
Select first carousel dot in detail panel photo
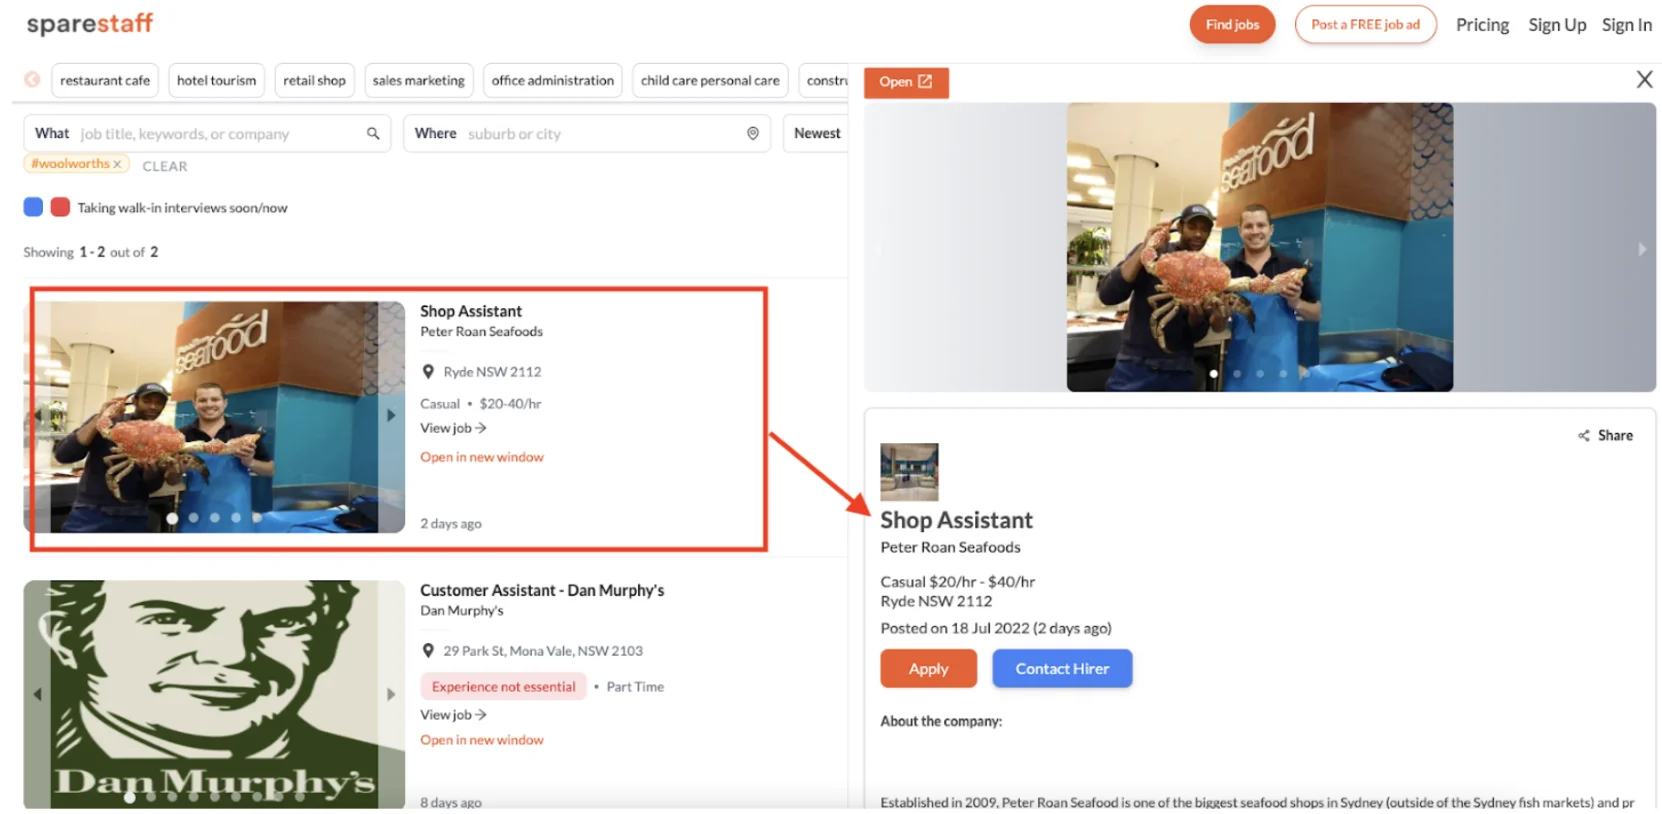[x=1214, y=374]
